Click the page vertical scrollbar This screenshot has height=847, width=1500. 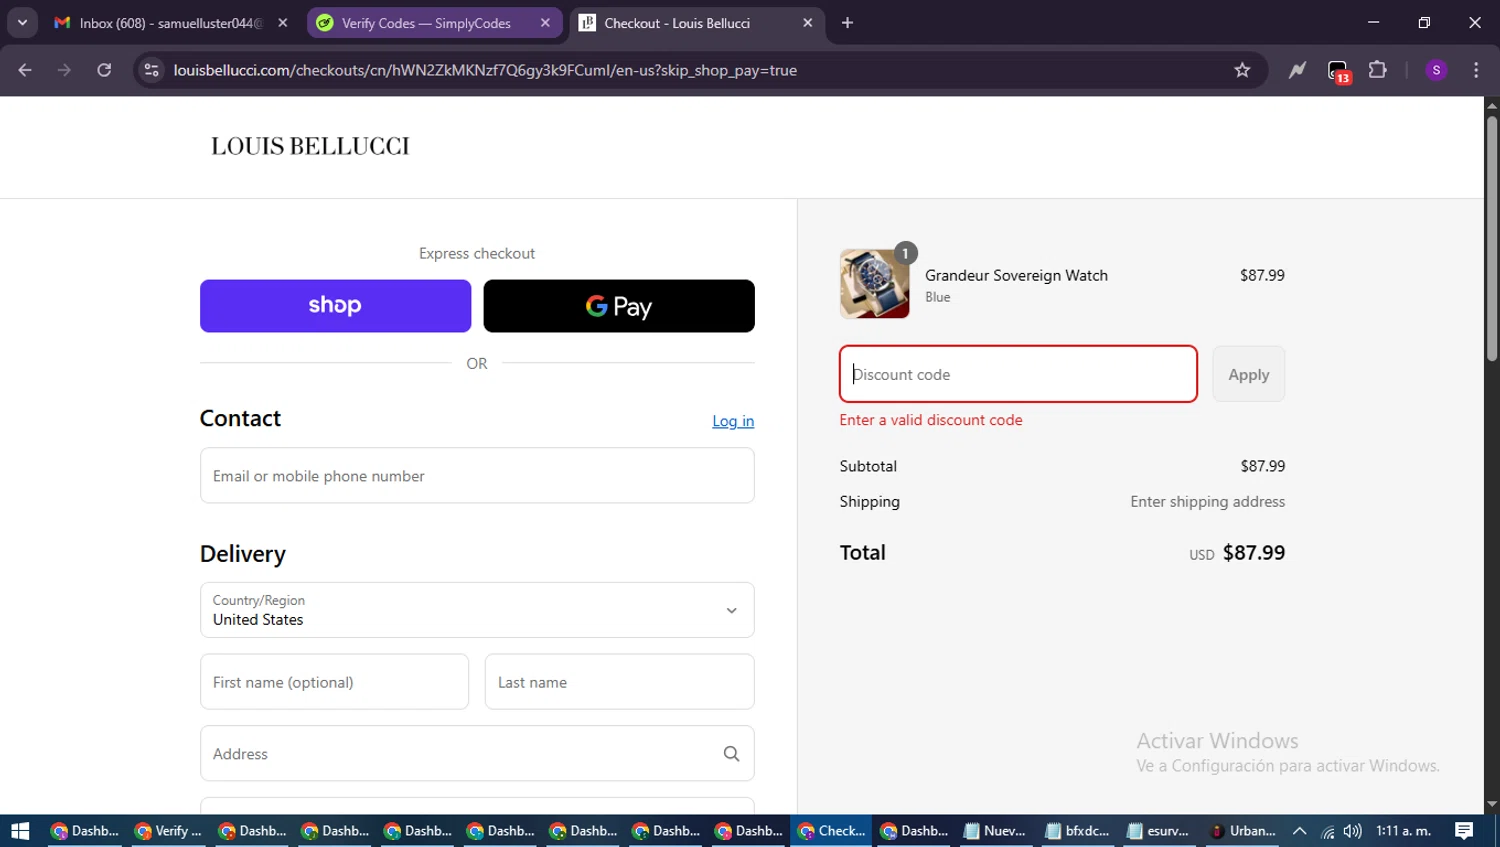(1491, 238)
